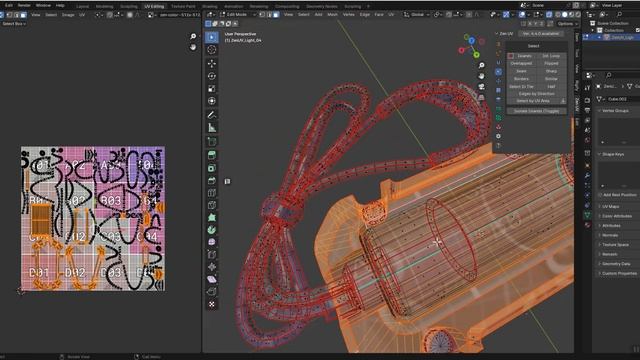640x360 pixels.
Task: Select the Add Cube tool
Action: click(x=211, y=142)
